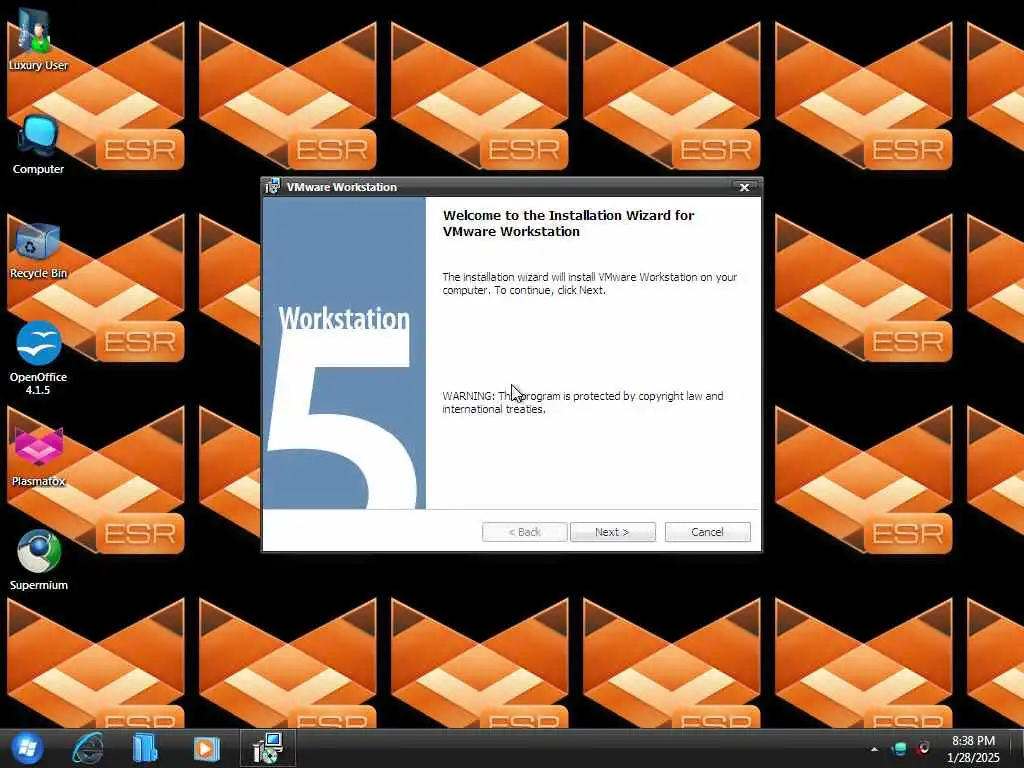
Task: Click Next in the installation wizard
Action: [x=613, y=532]
